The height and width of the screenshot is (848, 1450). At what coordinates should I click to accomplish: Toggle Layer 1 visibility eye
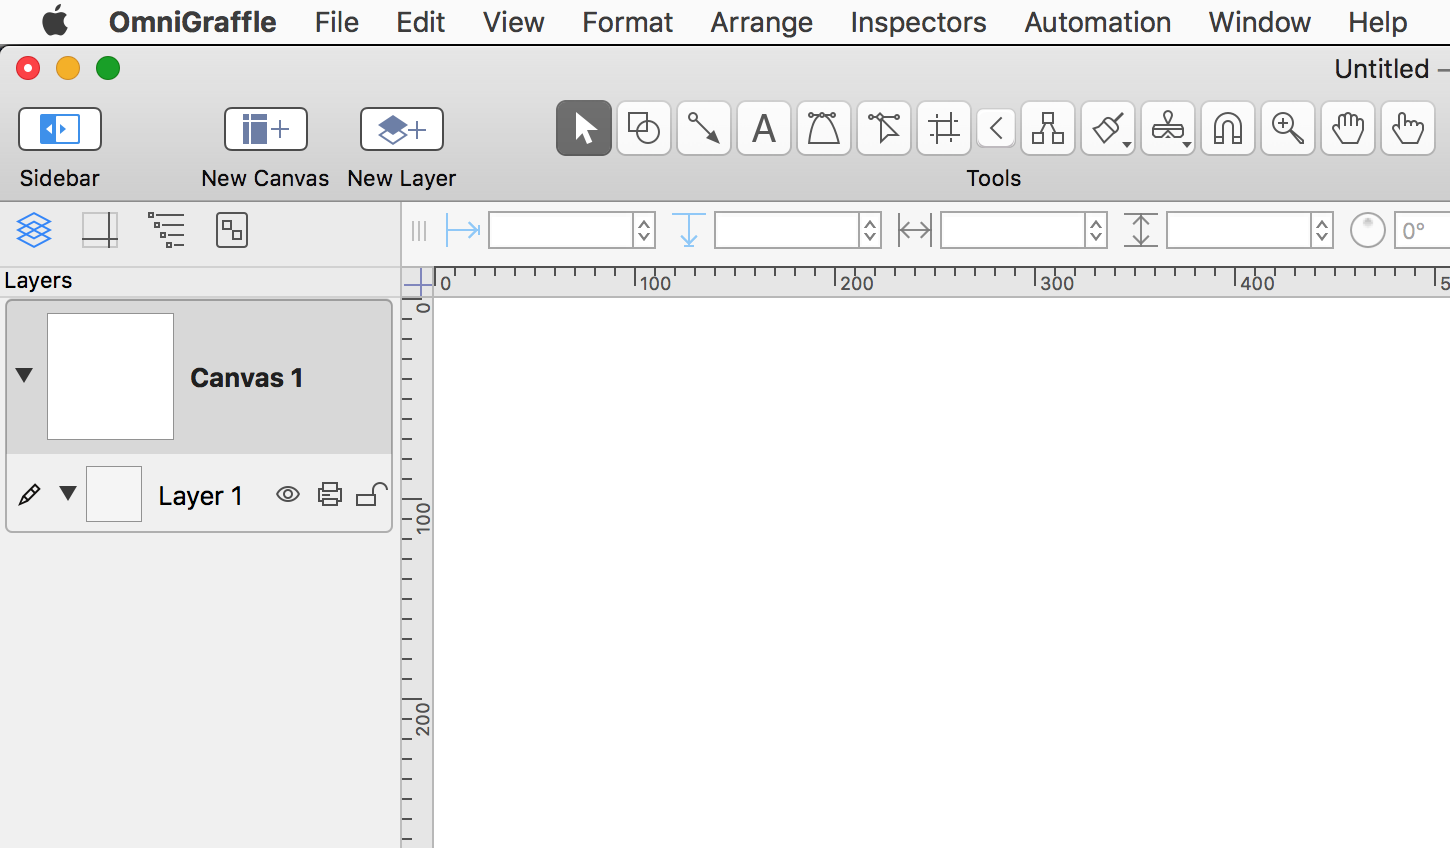coord(288,494)
